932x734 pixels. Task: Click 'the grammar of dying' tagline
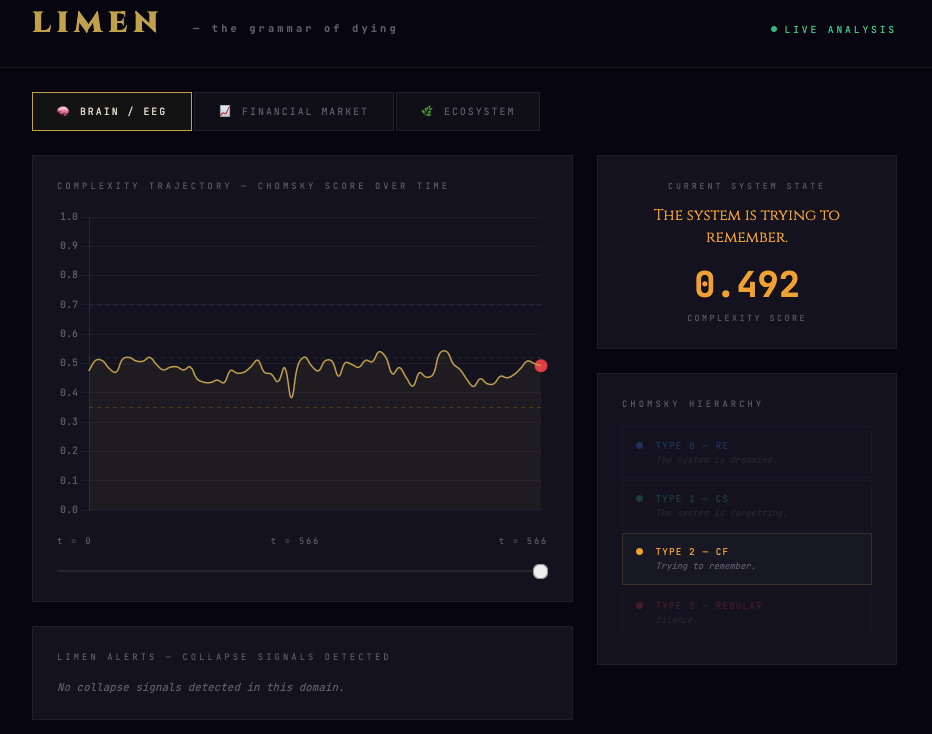point(295,29)
